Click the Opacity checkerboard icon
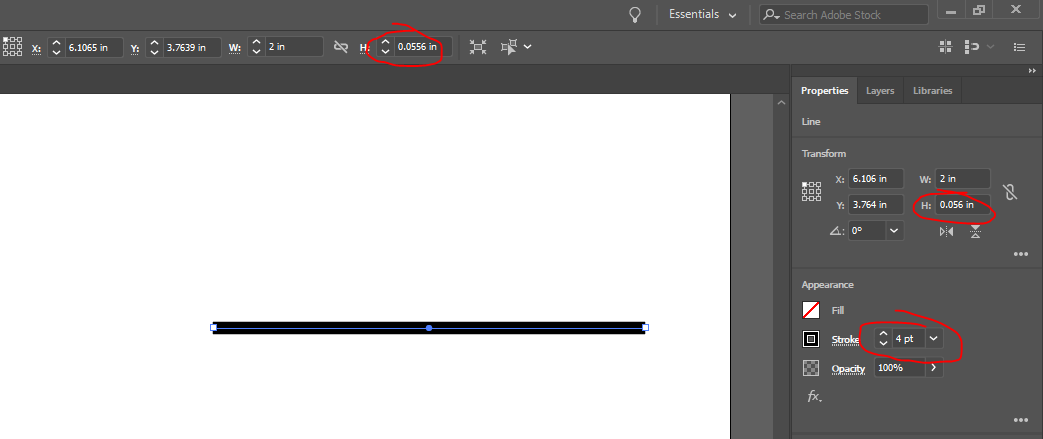The image size is (1043, 439). point(811,368)
